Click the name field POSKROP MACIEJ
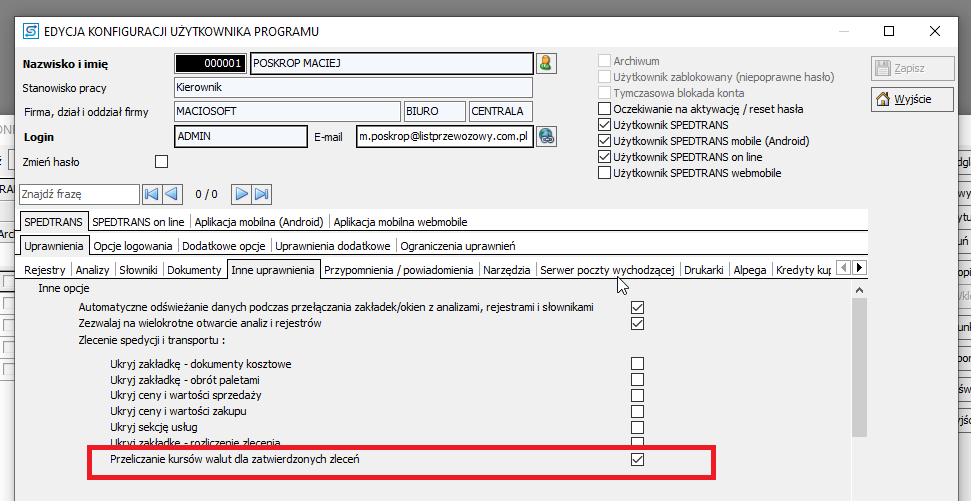The height and width of the screenshot is (501, 971). click(391, 63)
